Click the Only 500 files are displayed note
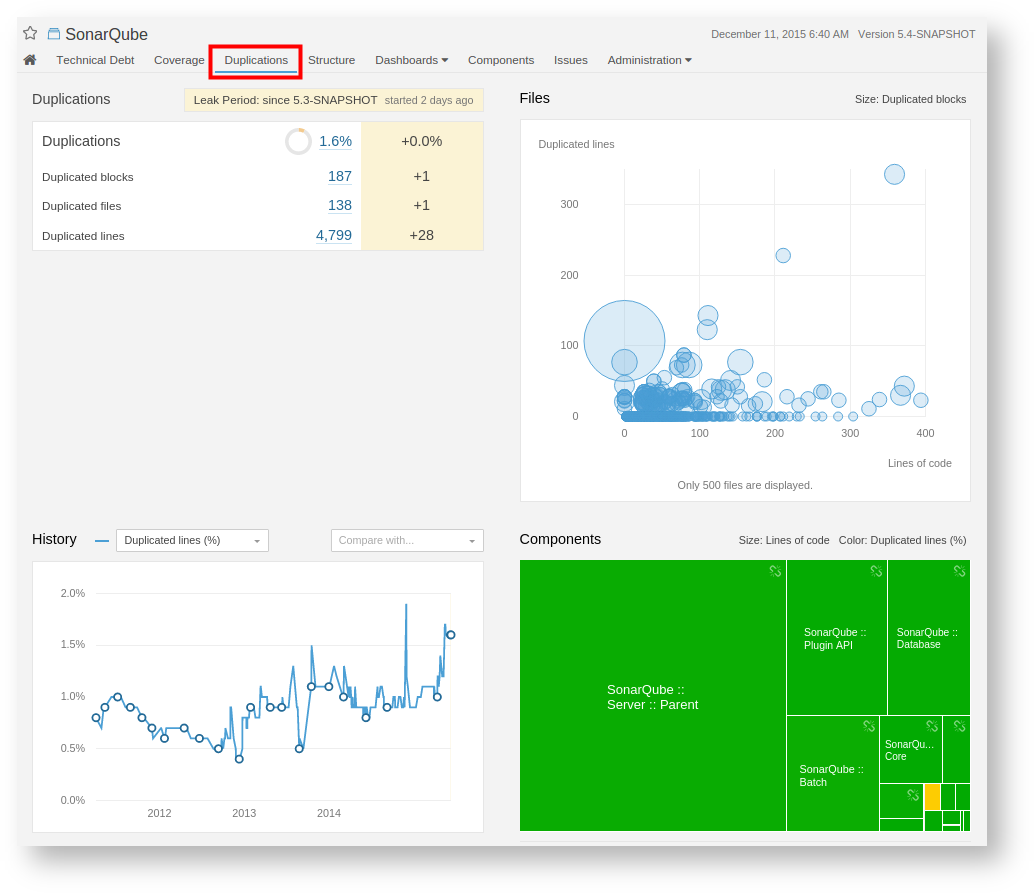The image size is (1035, 894). [745, 485]
